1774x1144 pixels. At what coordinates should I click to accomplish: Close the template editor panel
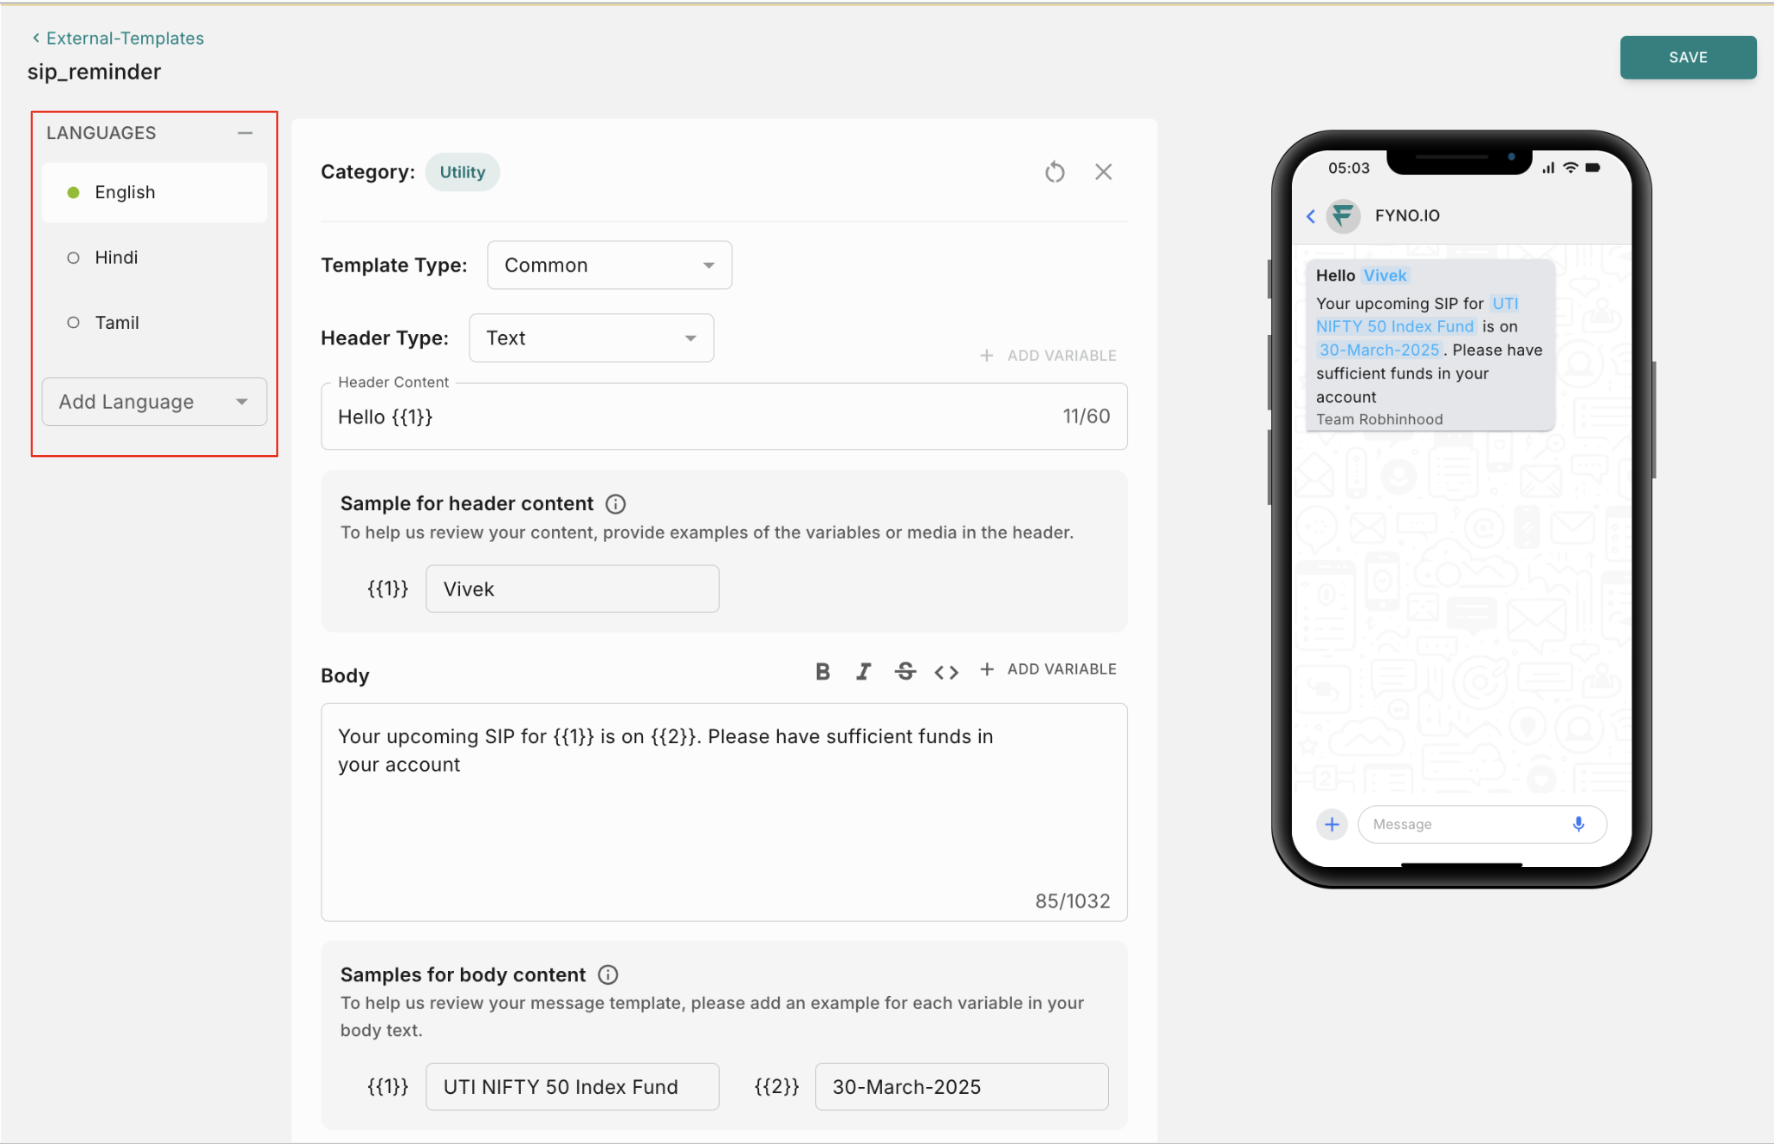point(1103,172)
